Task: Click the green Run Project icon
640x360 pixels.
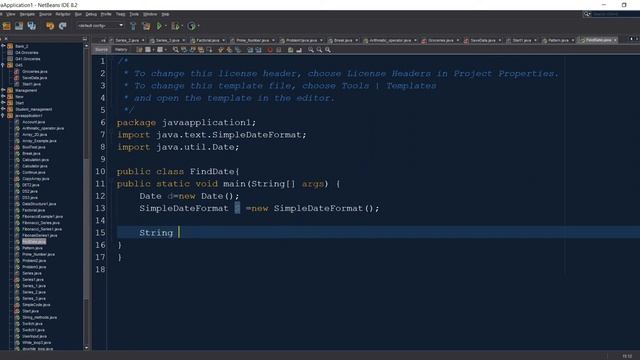Action: [x=159, y=26]
